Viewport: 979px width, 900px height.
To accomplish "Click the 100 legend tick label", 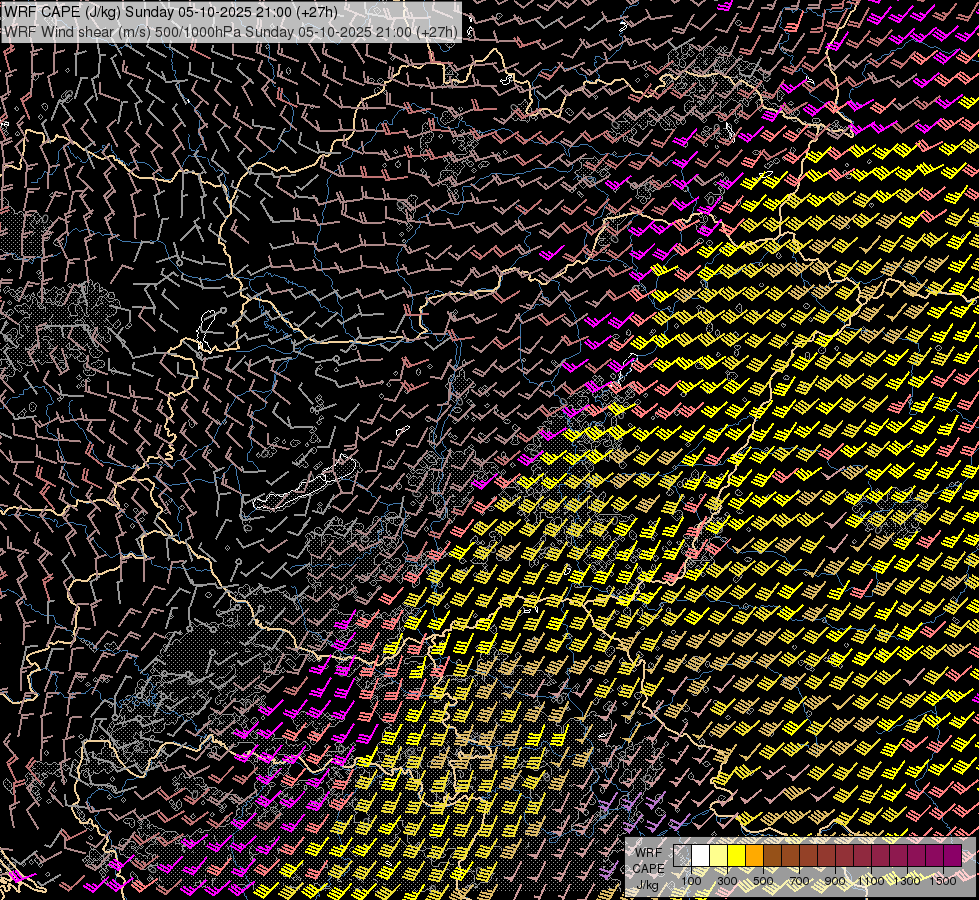I will point(692,881).
